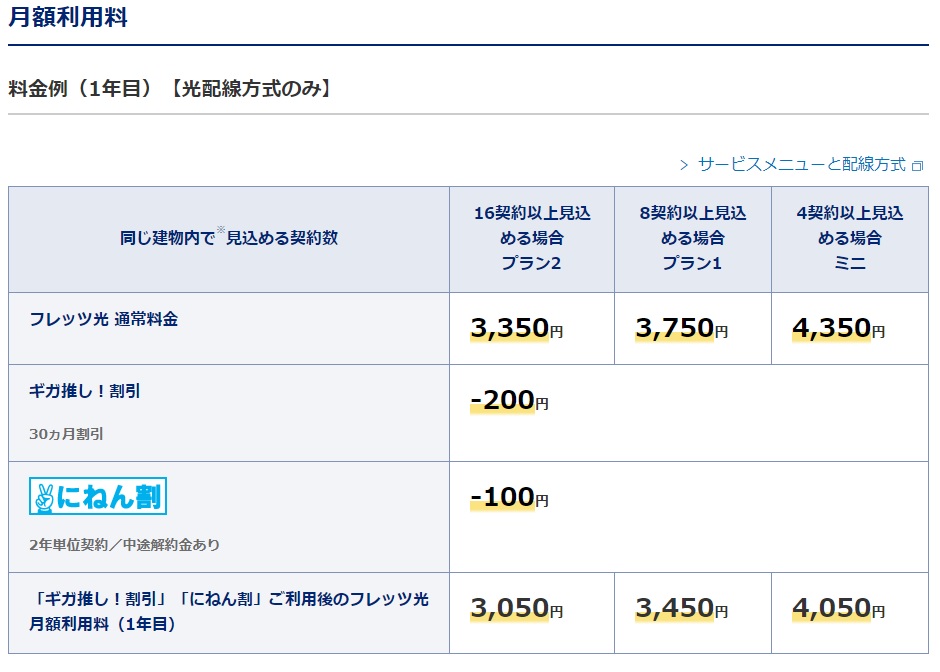Click the 月額利用料 section heading
This screenshot has height=672, width=940.
pos(68,18)
